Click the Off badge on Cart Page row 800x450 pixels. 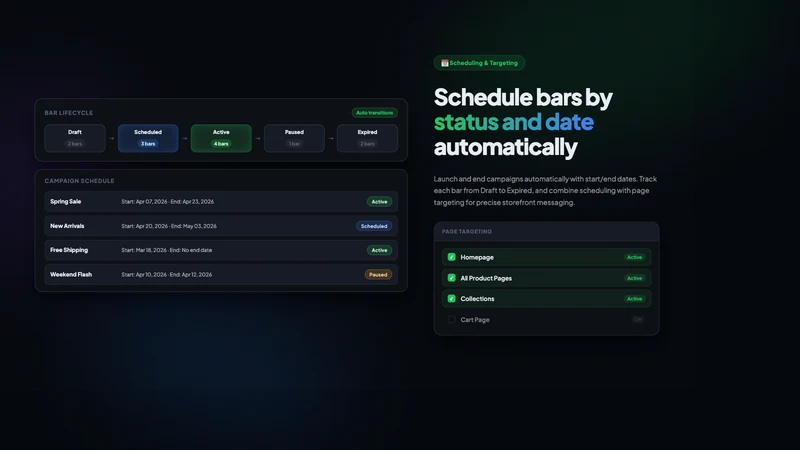coord(638,320)
